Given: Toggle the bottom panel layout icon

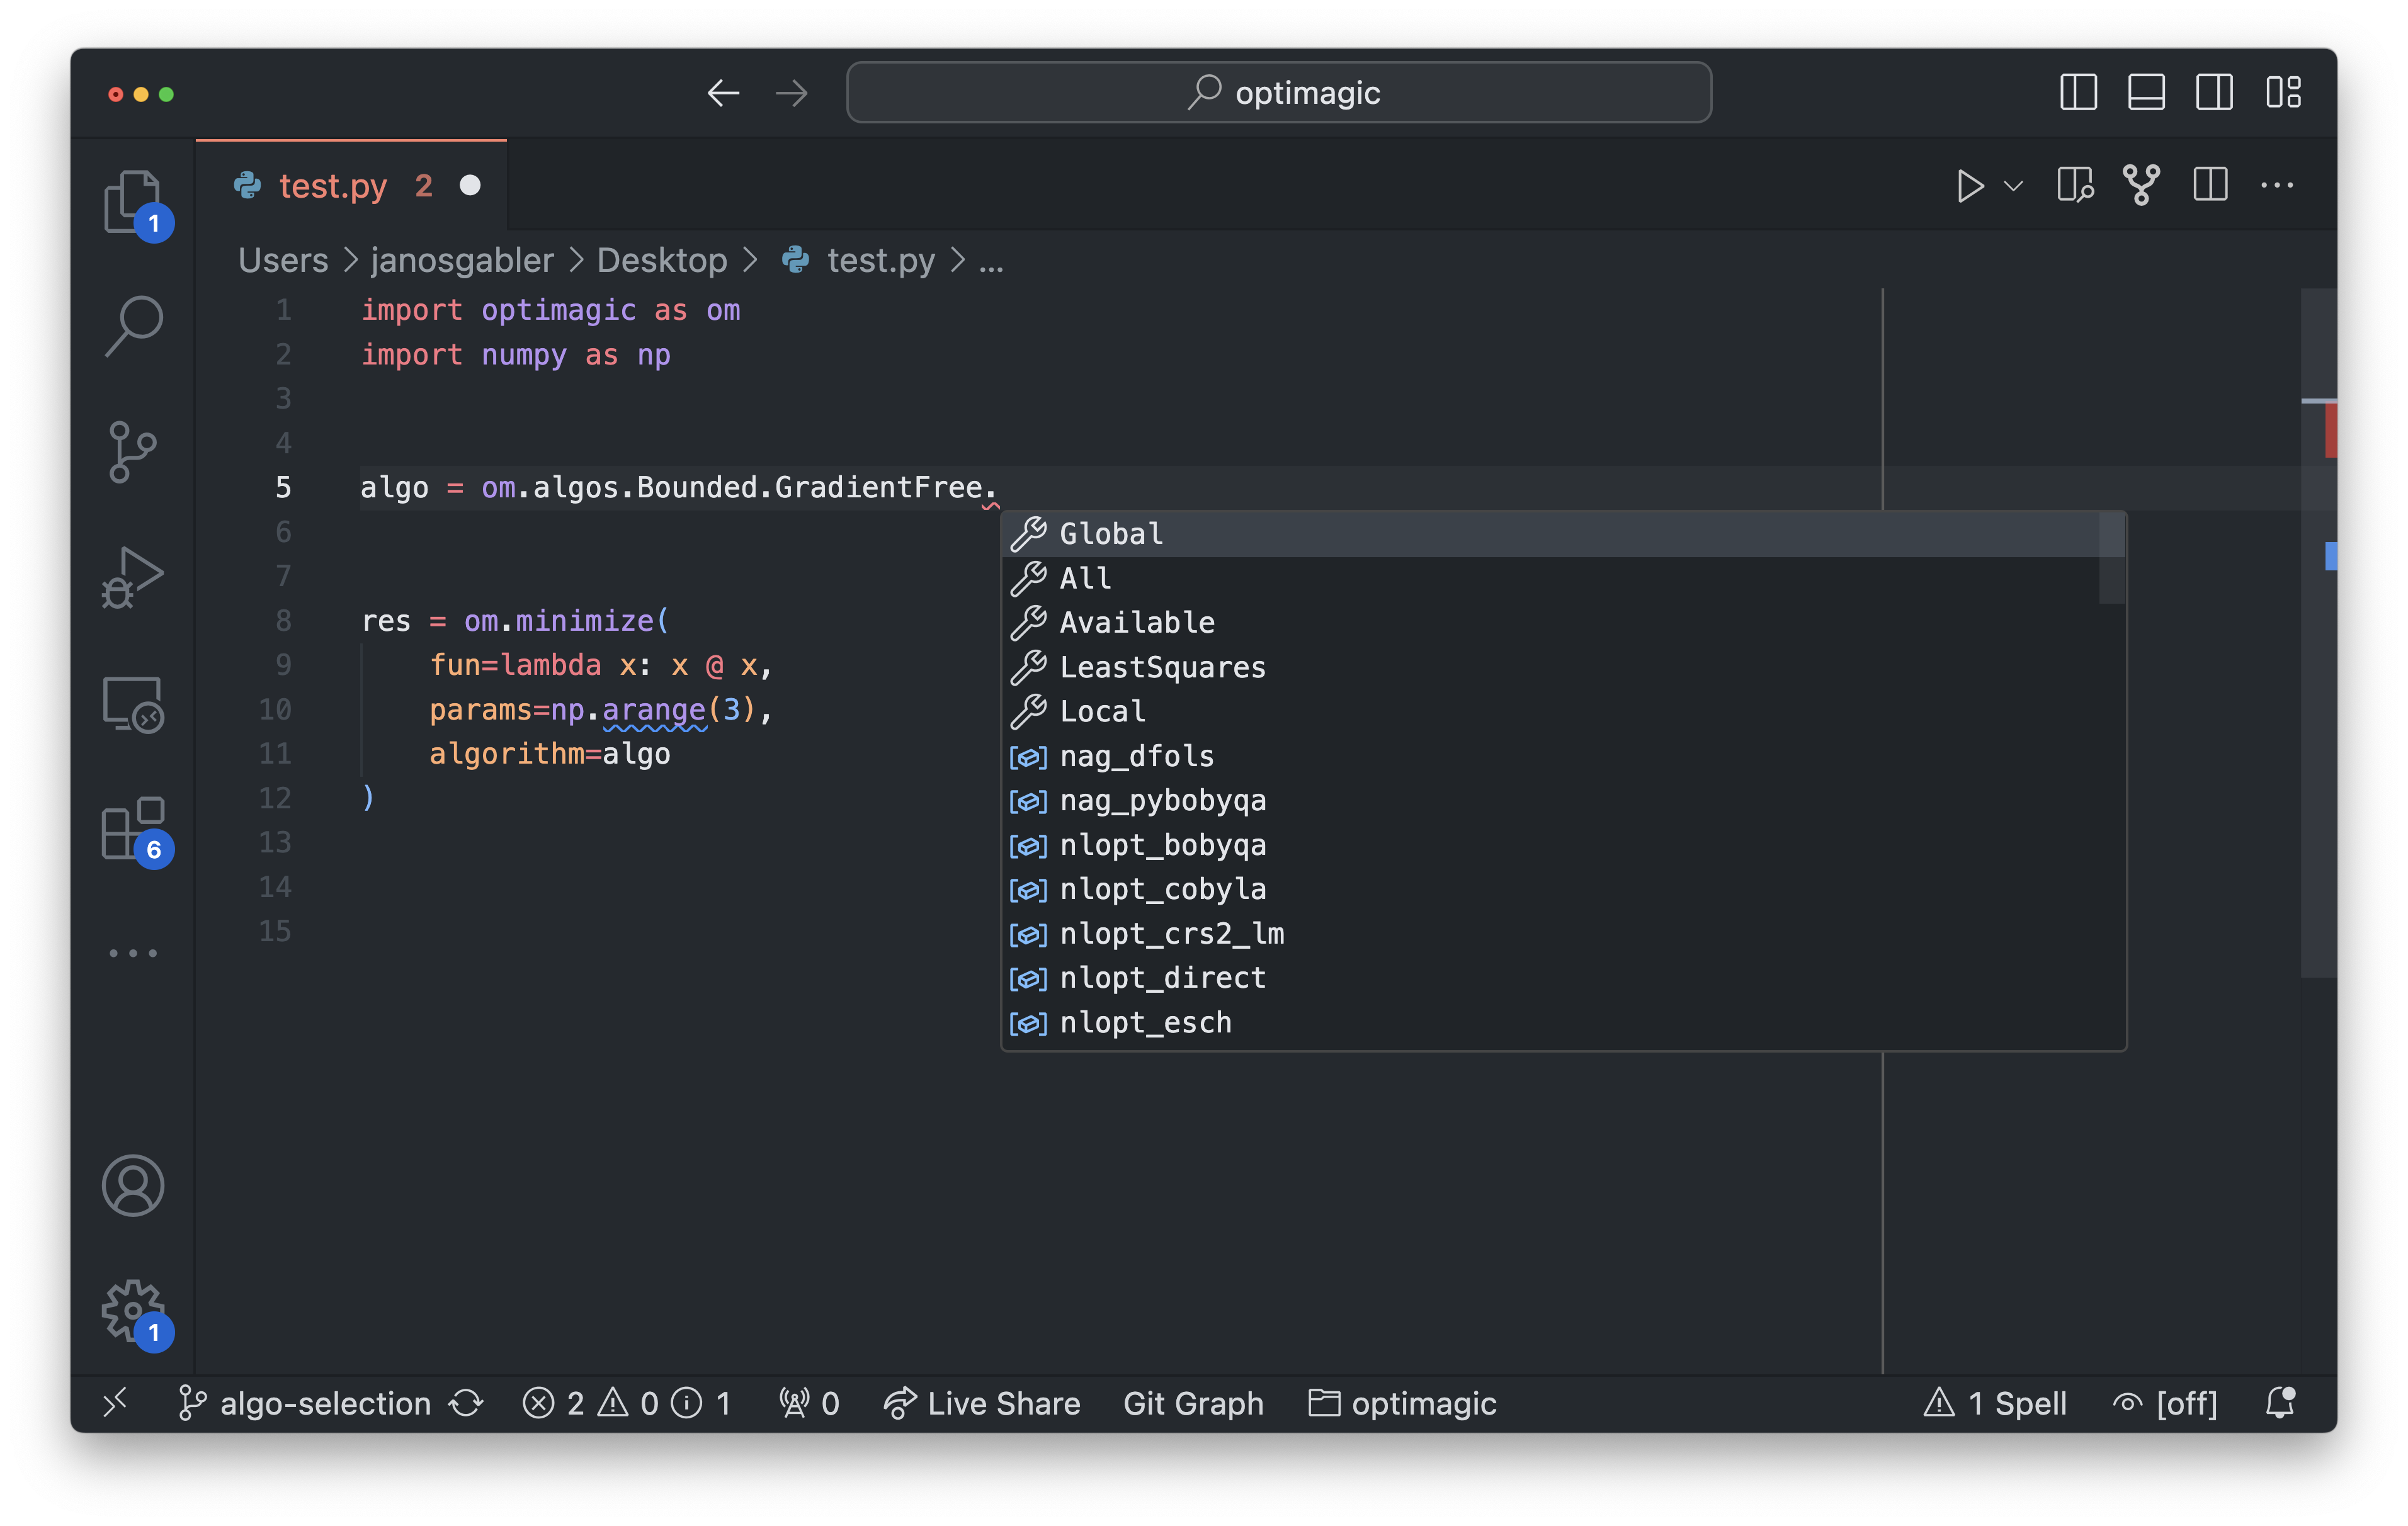Looking at the screenshot, I should (2146, 93).
